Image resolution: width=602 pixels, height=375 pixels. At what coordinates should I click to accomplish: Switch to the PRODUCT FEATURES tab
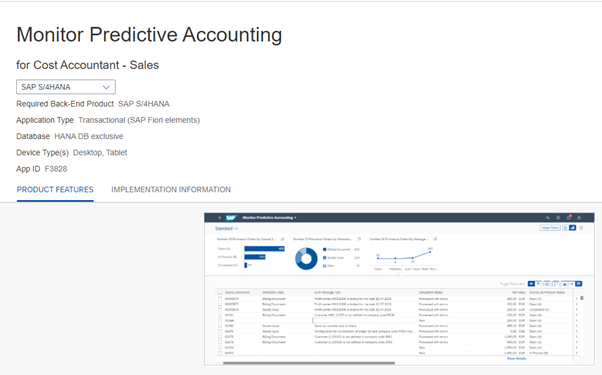pyautogui.click(x=55, y=190)
